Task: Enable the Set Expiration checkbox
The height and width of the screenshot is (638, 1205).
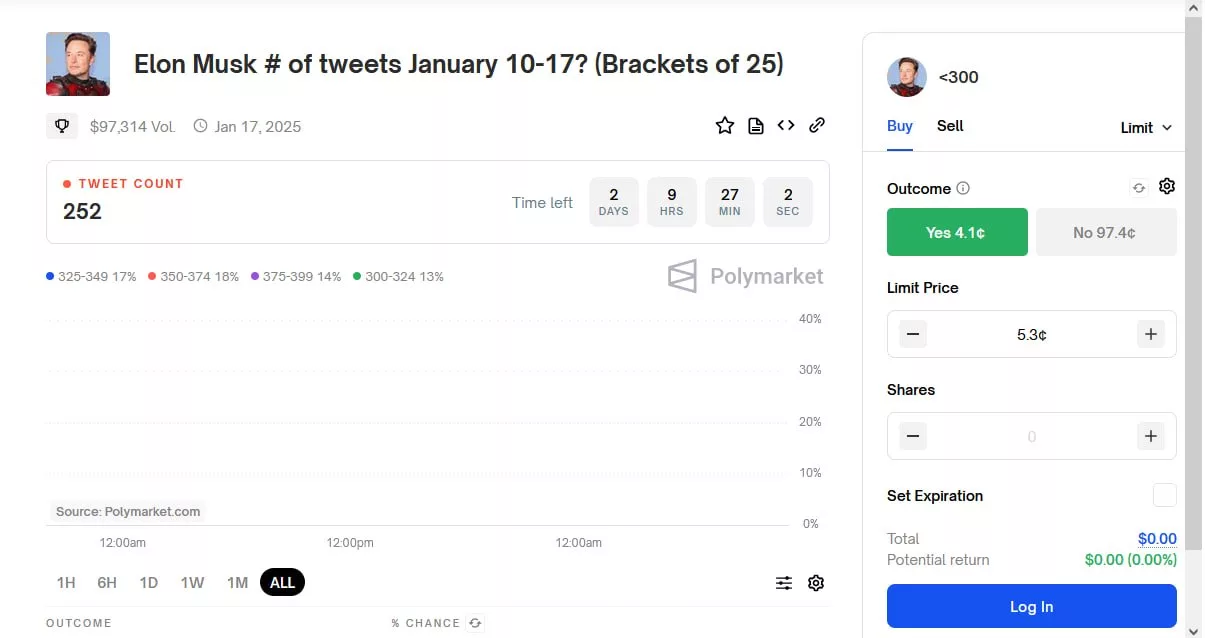Action: pyautogui.click(x=1165, y=495)
